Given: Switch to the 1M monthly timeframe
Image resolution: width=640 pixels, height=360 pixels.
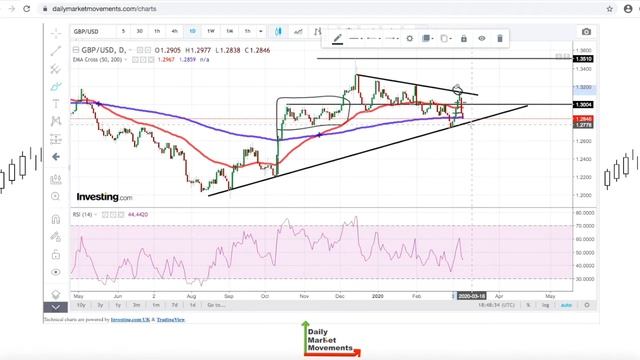Looking at the screenshot, I should coord(230,31).
